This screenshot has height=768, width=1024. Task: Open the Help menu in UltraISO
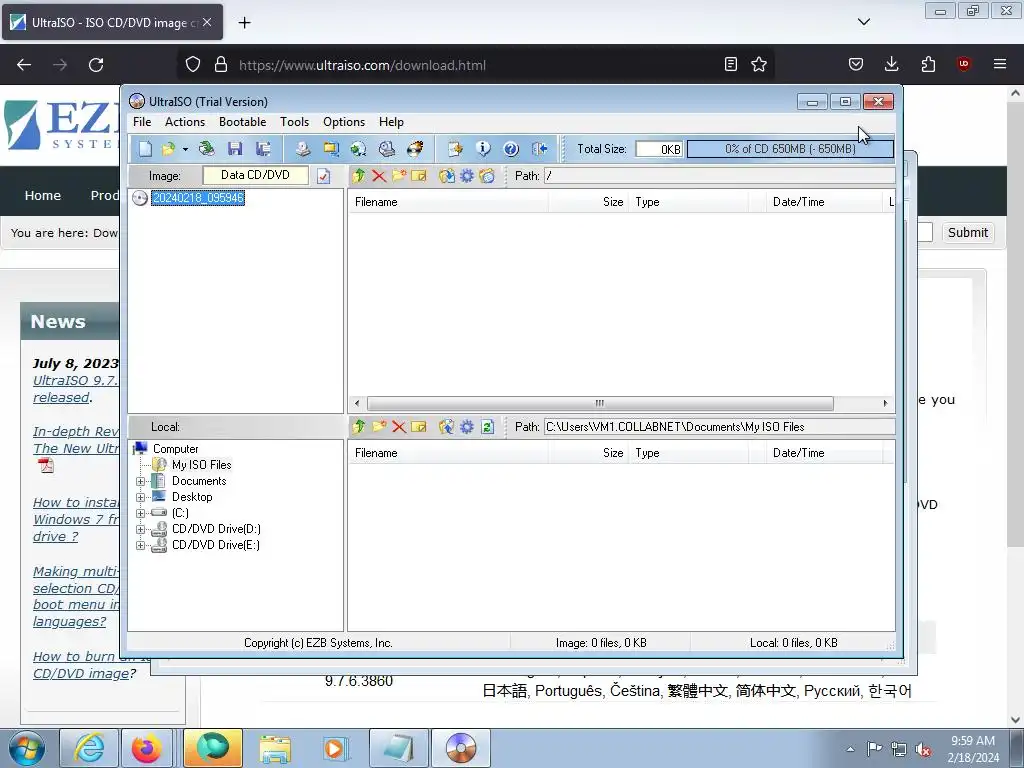pos(391,122)
